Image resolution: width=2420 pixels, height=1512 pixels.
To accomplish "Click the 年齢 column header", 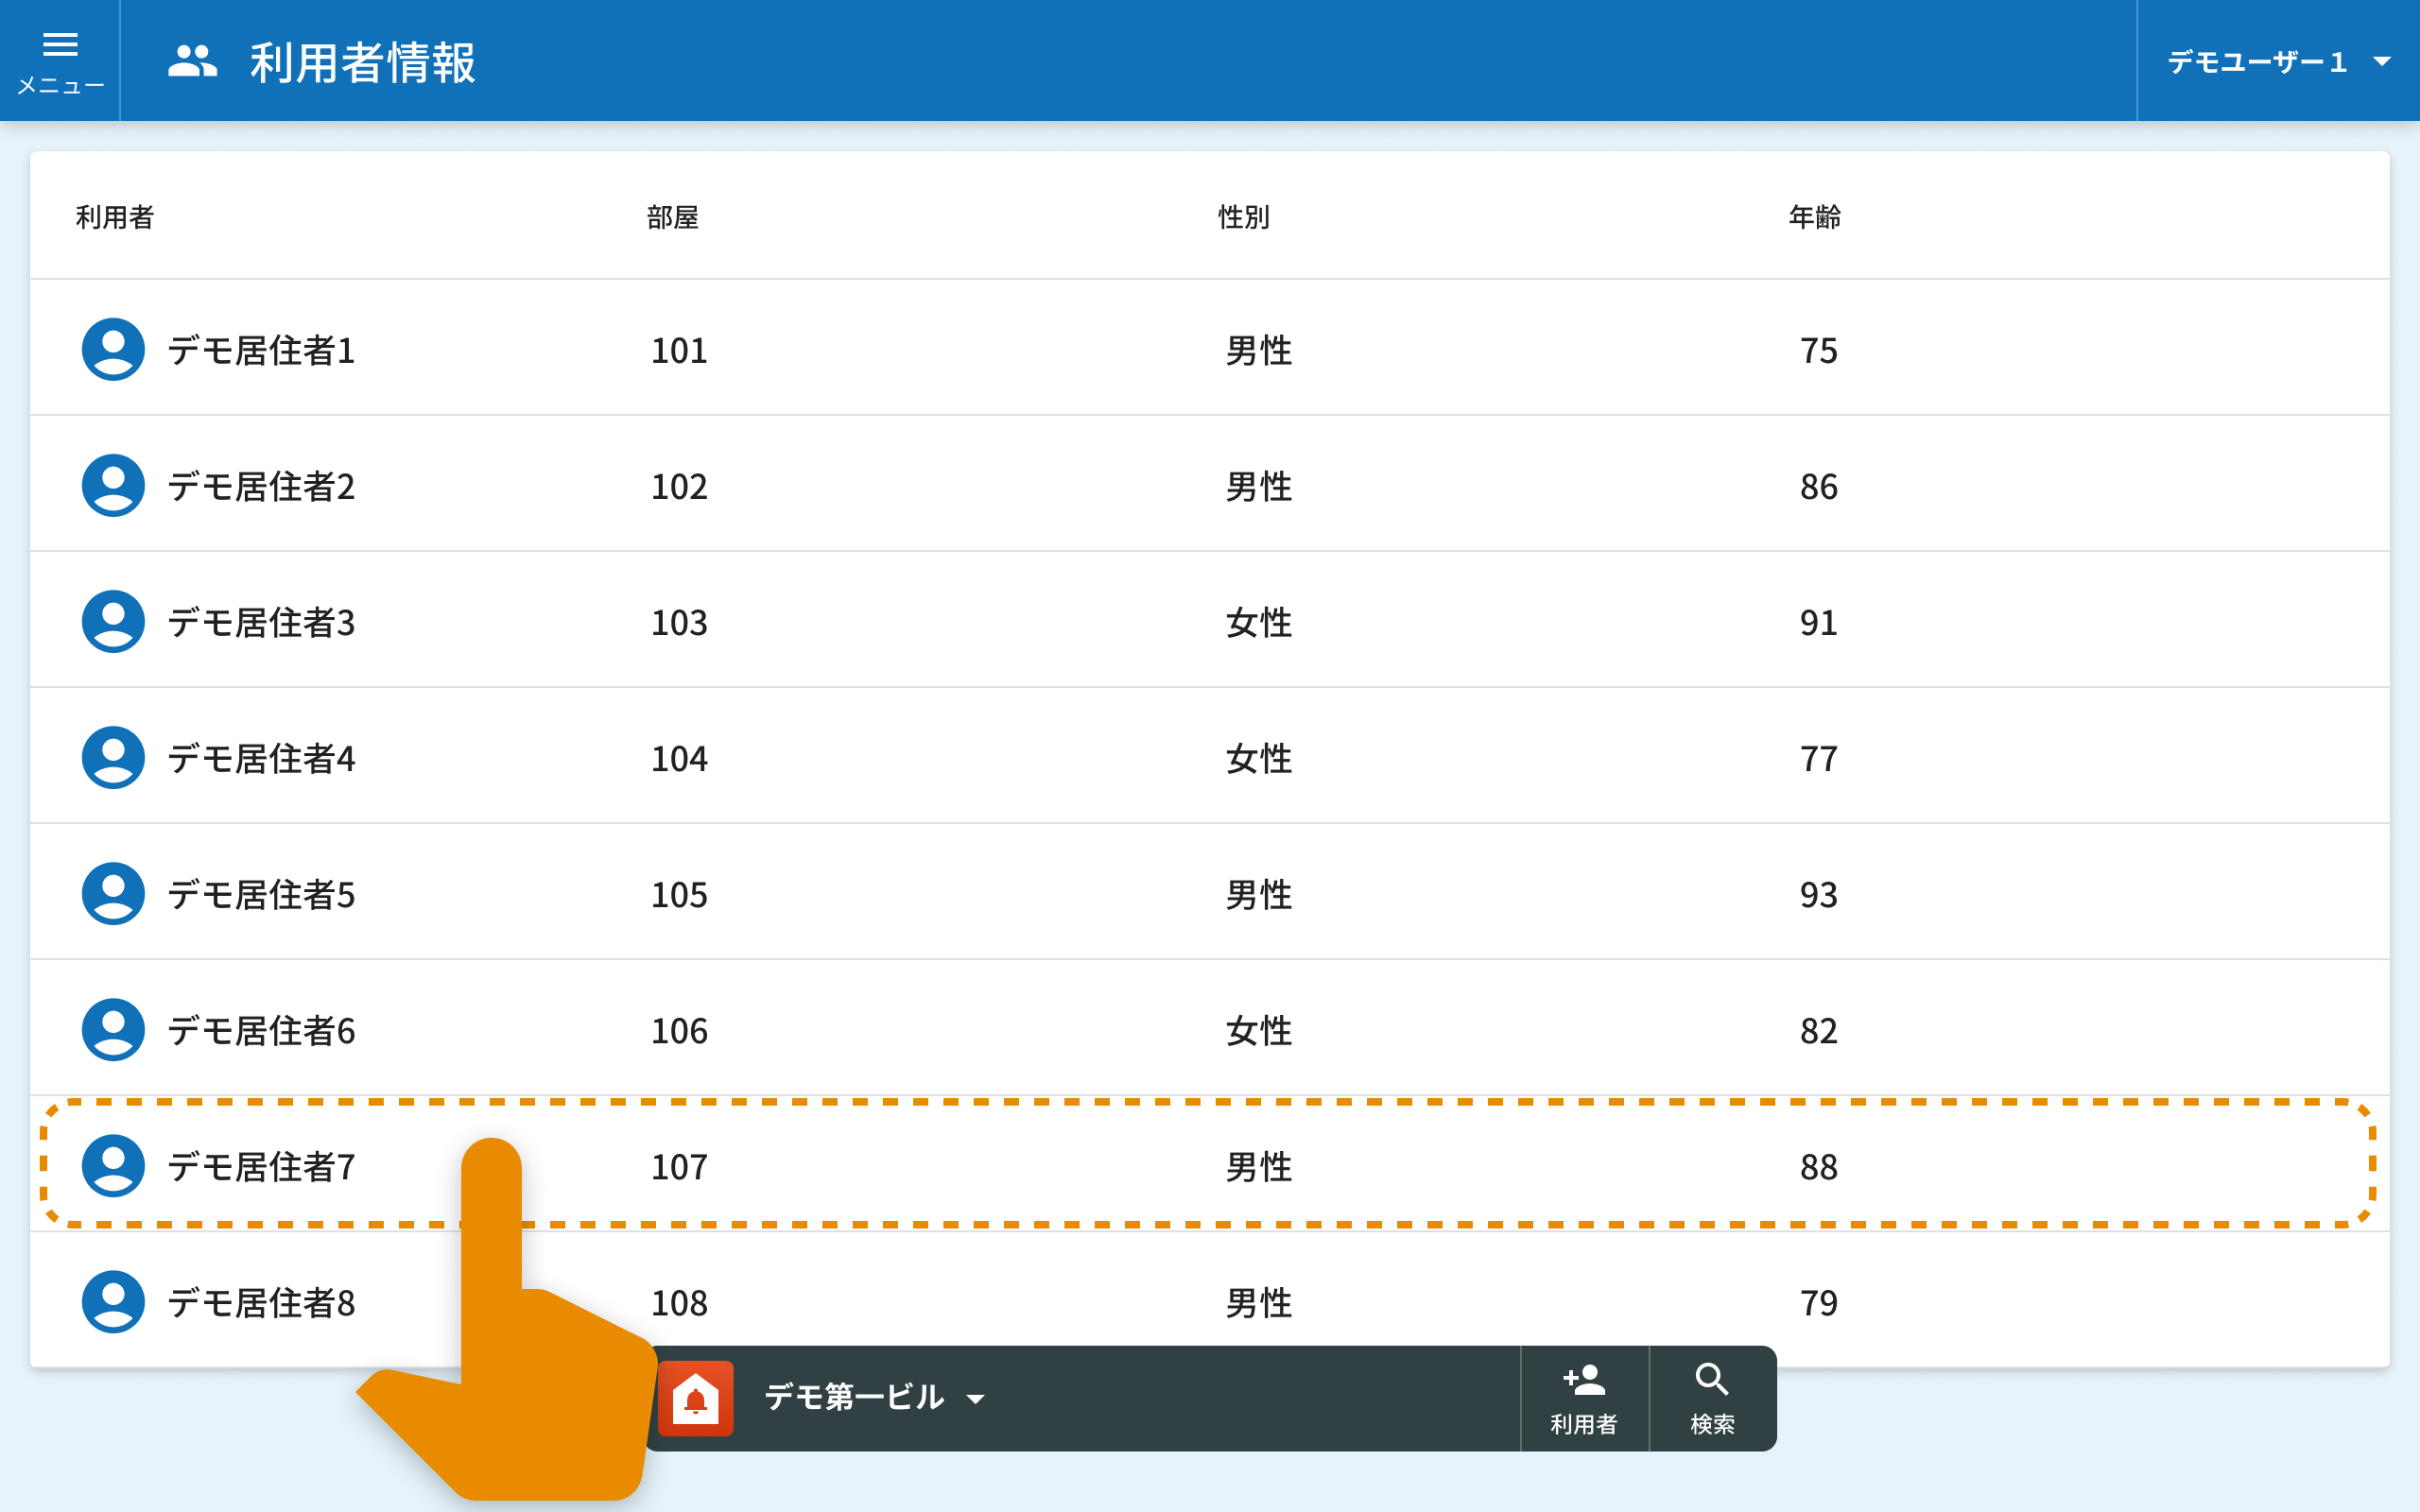I will [x=1814, y=217].
